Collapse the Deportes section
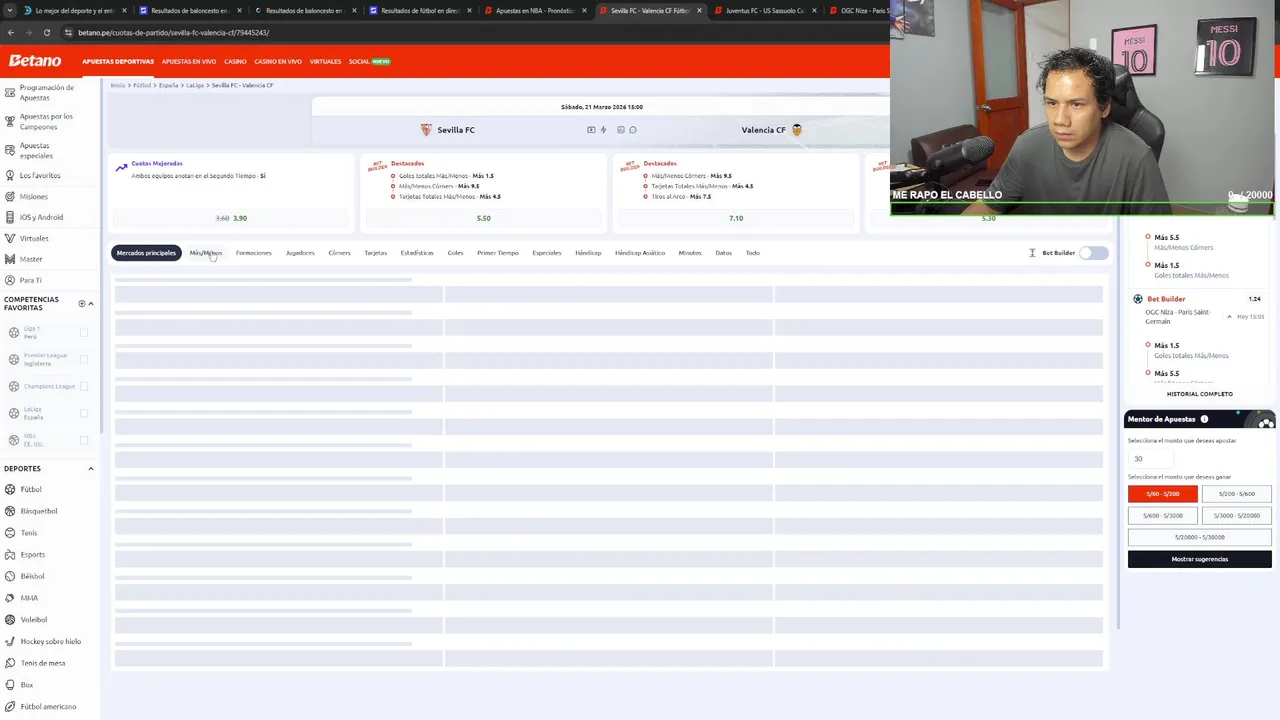This screenshot has height=720, width=1280. point(90,468)
